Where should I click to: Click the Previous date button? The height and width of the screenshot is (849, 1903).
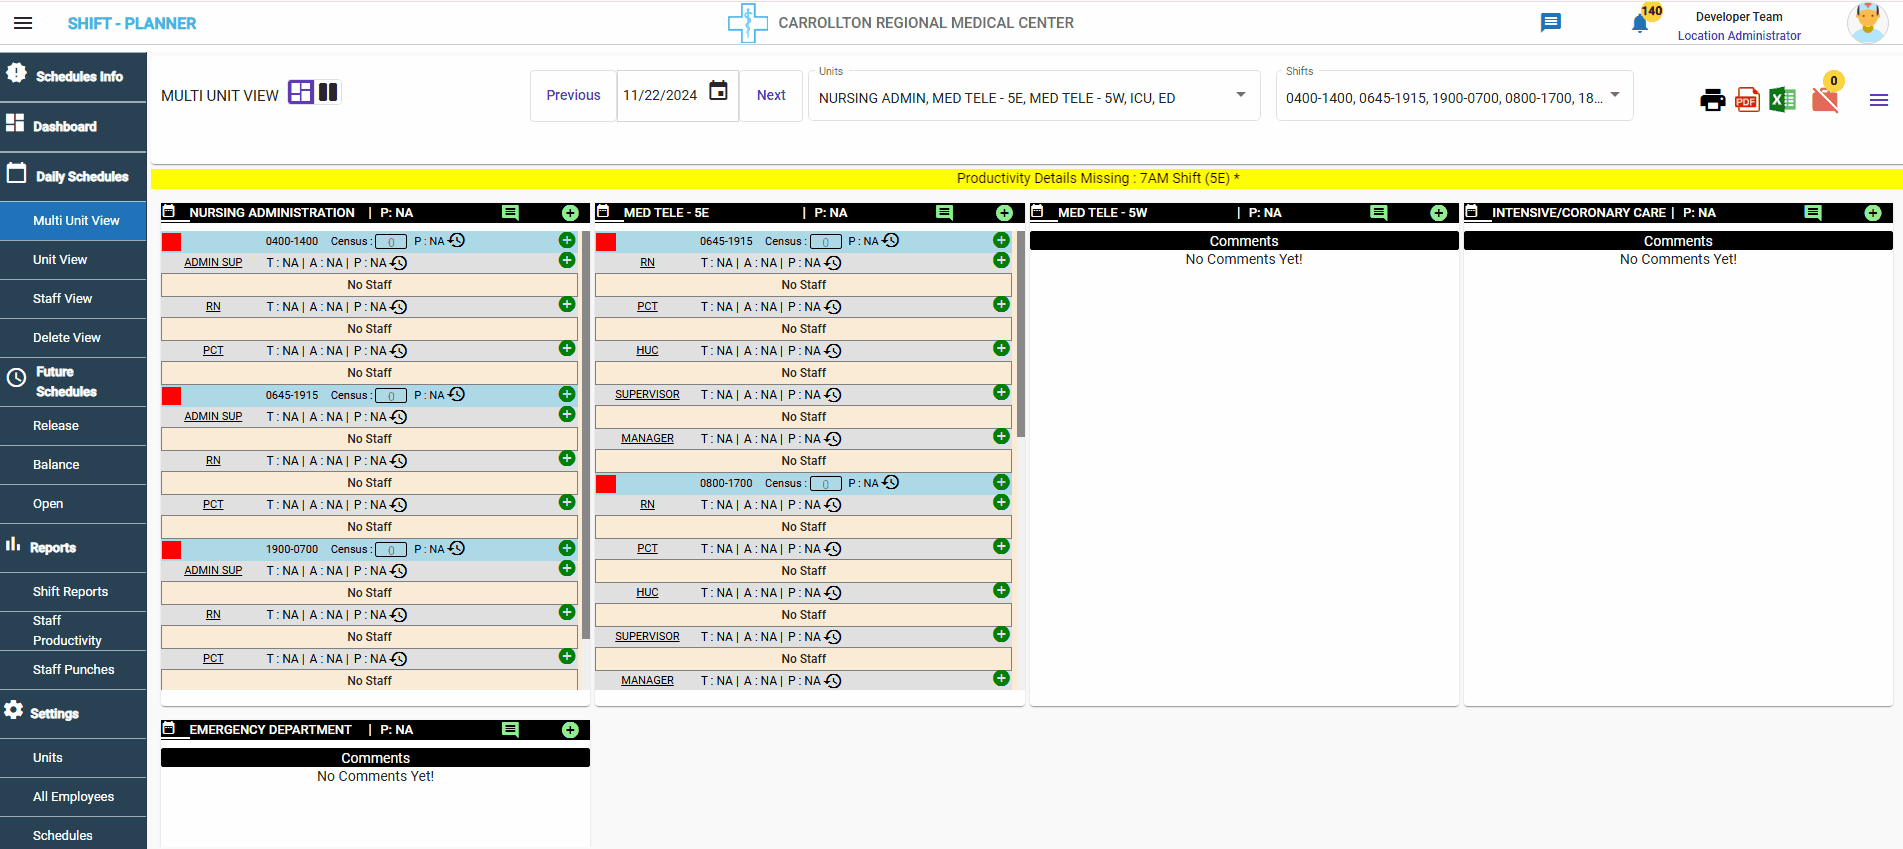click(573, 96)
